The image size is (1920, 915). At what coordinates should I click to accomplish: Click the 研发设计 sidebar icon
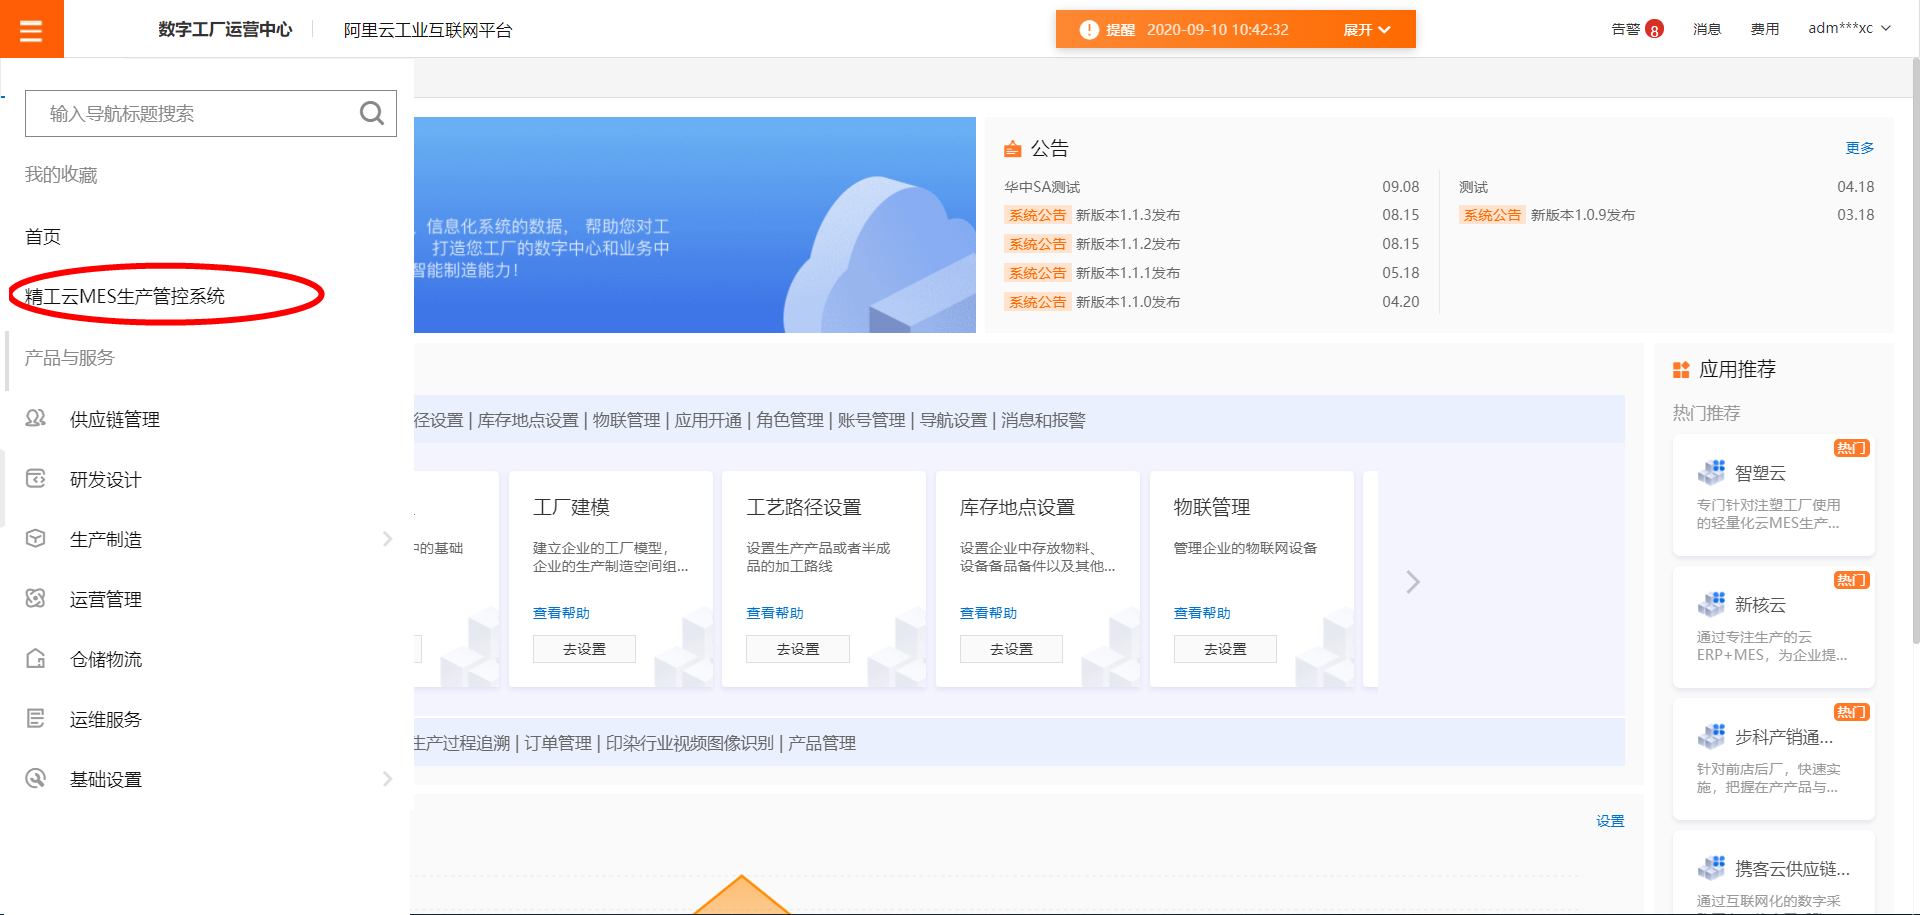[36, 478]
